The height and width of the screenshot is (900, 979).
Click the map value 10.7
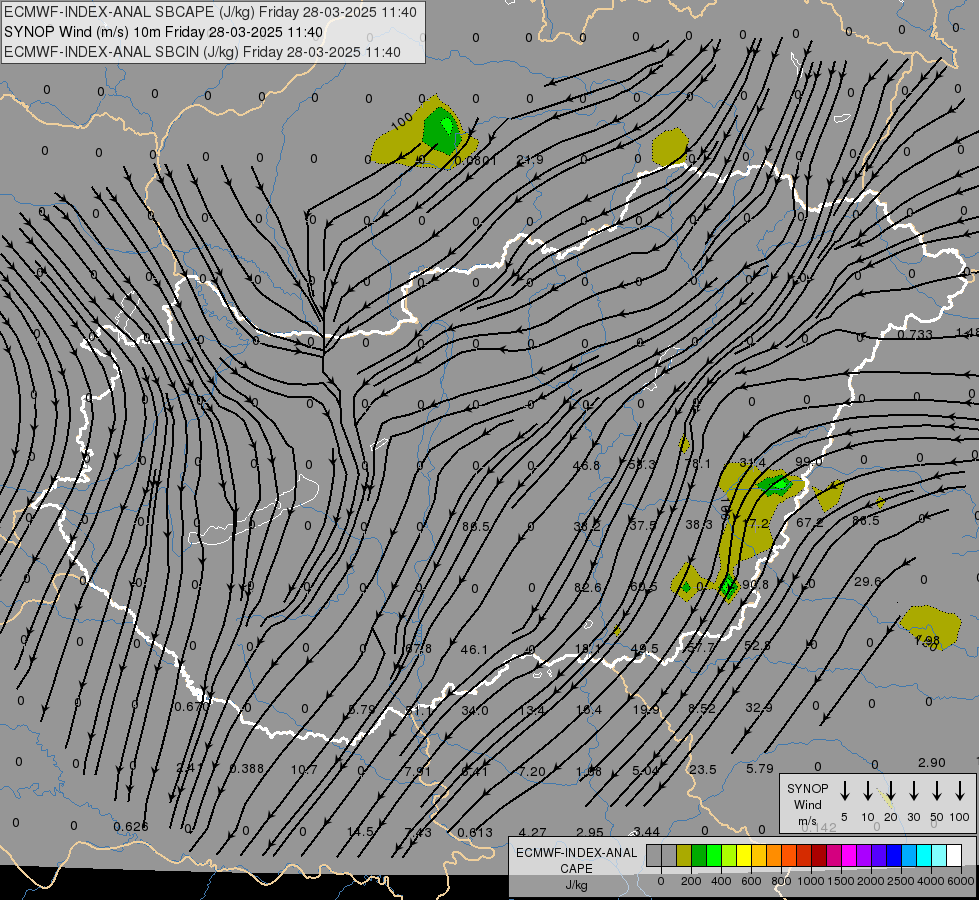(x=304, y=769)
